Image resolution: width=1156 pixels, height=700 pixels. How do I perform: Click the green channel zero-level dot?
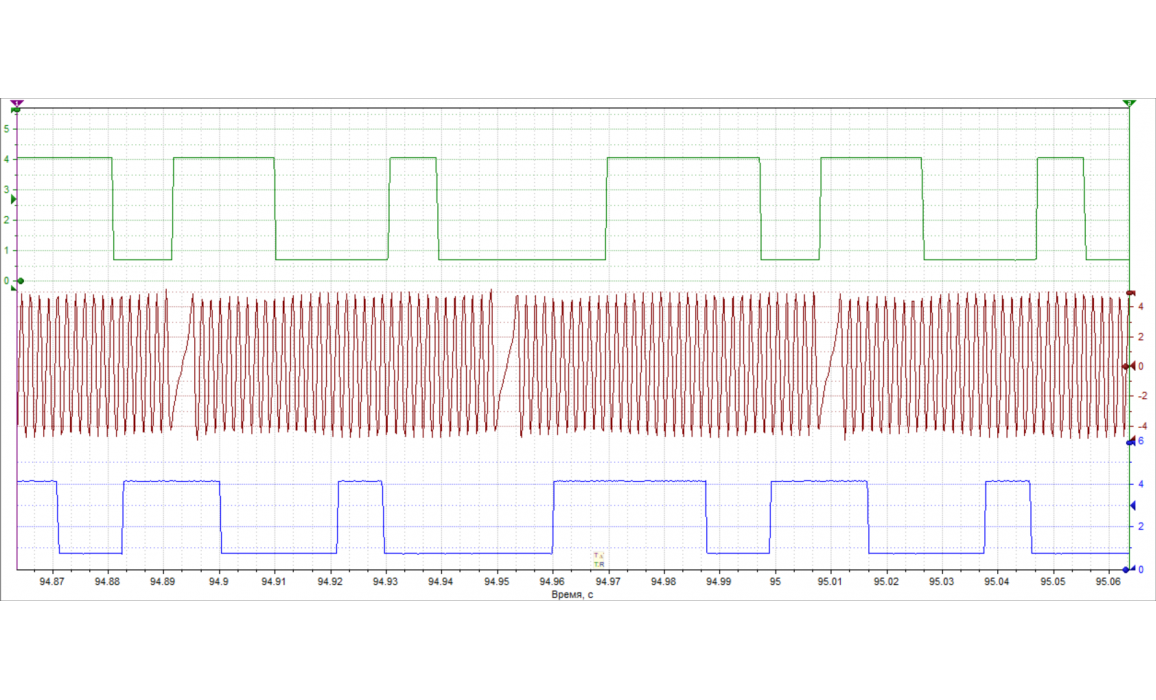20,281
